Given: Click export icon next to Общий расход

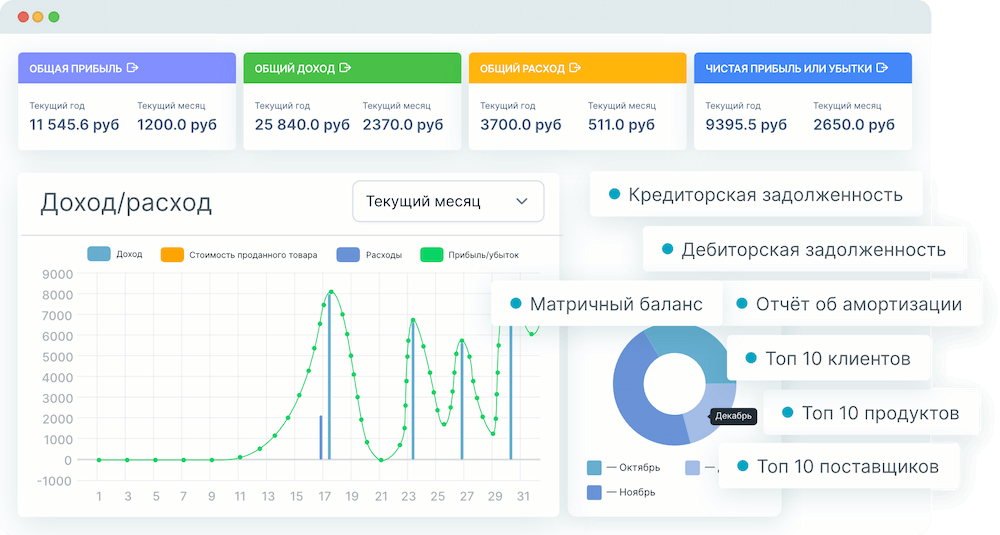Looking at the screenshot, I should click(574, 68).
